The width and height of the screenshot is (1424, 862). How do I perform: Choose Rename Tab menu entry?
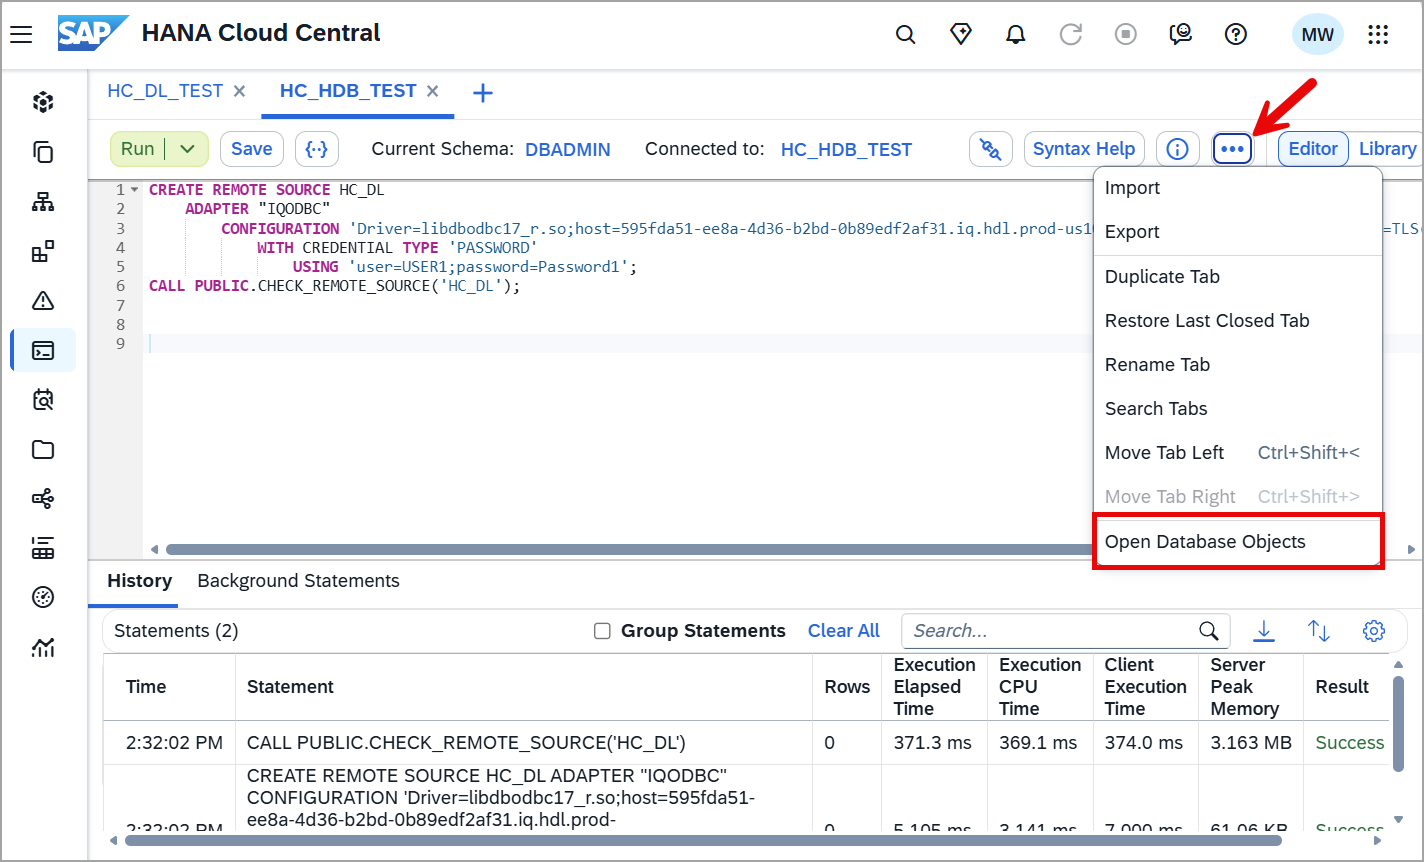(1238, 365)
